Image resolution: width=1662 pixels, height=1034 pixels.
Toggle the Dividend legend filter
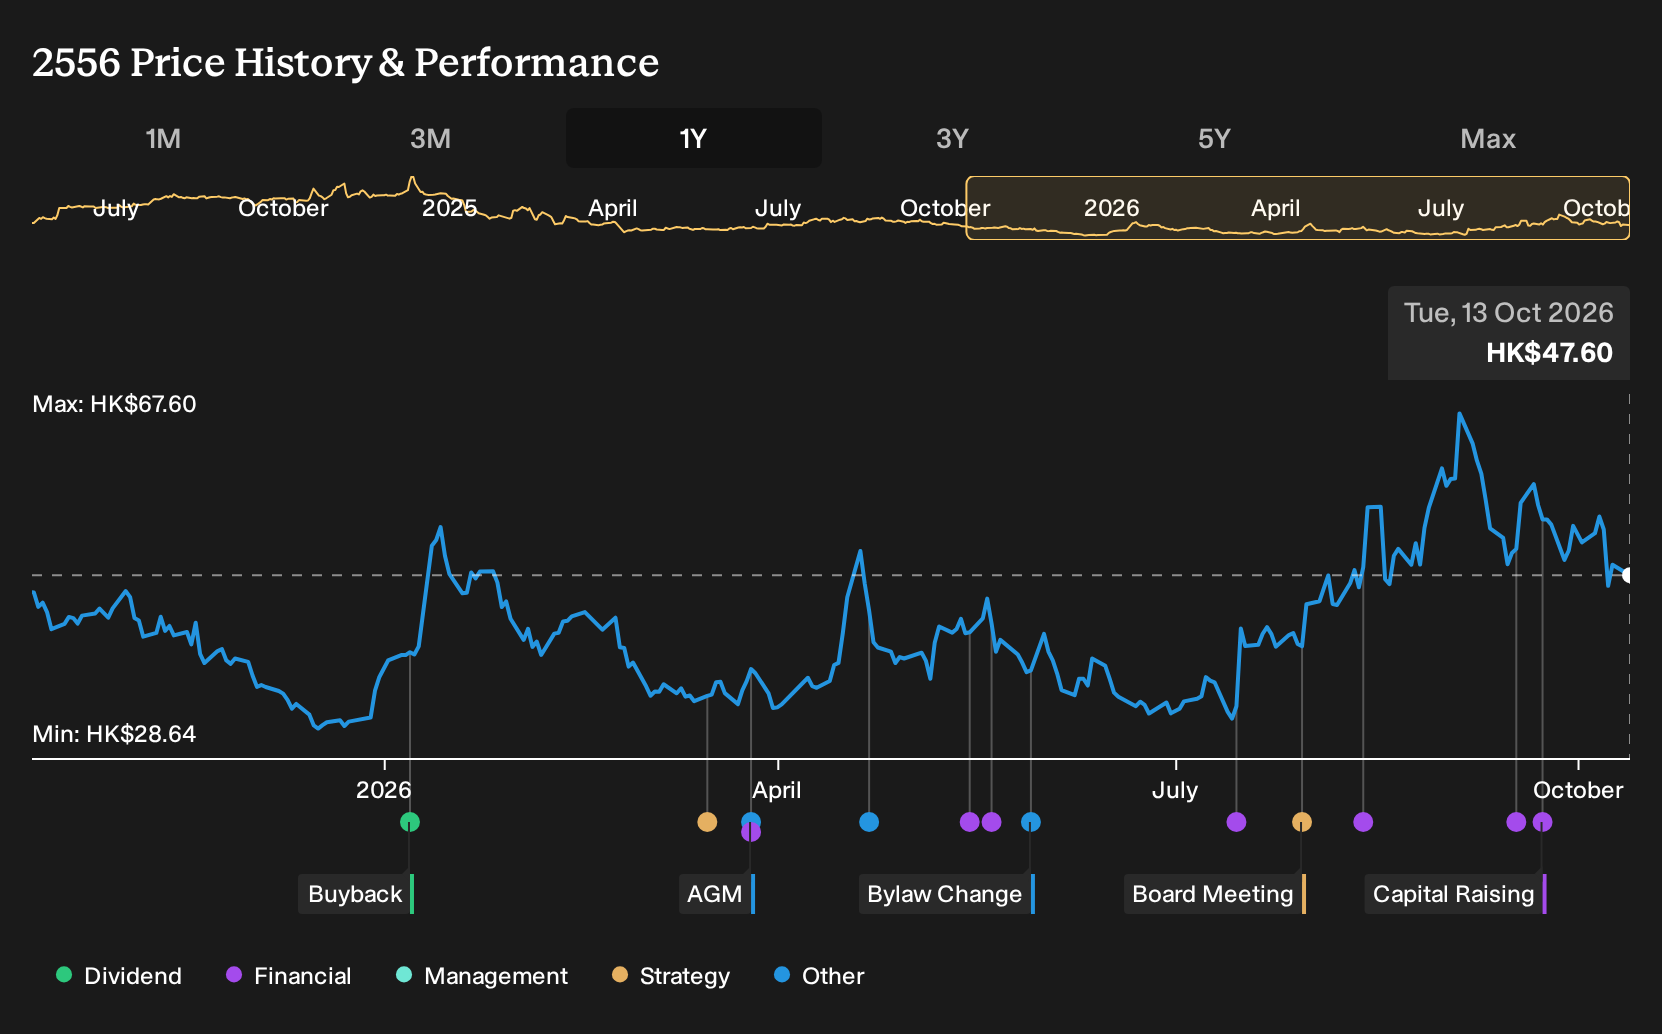[x=119, y=976]
